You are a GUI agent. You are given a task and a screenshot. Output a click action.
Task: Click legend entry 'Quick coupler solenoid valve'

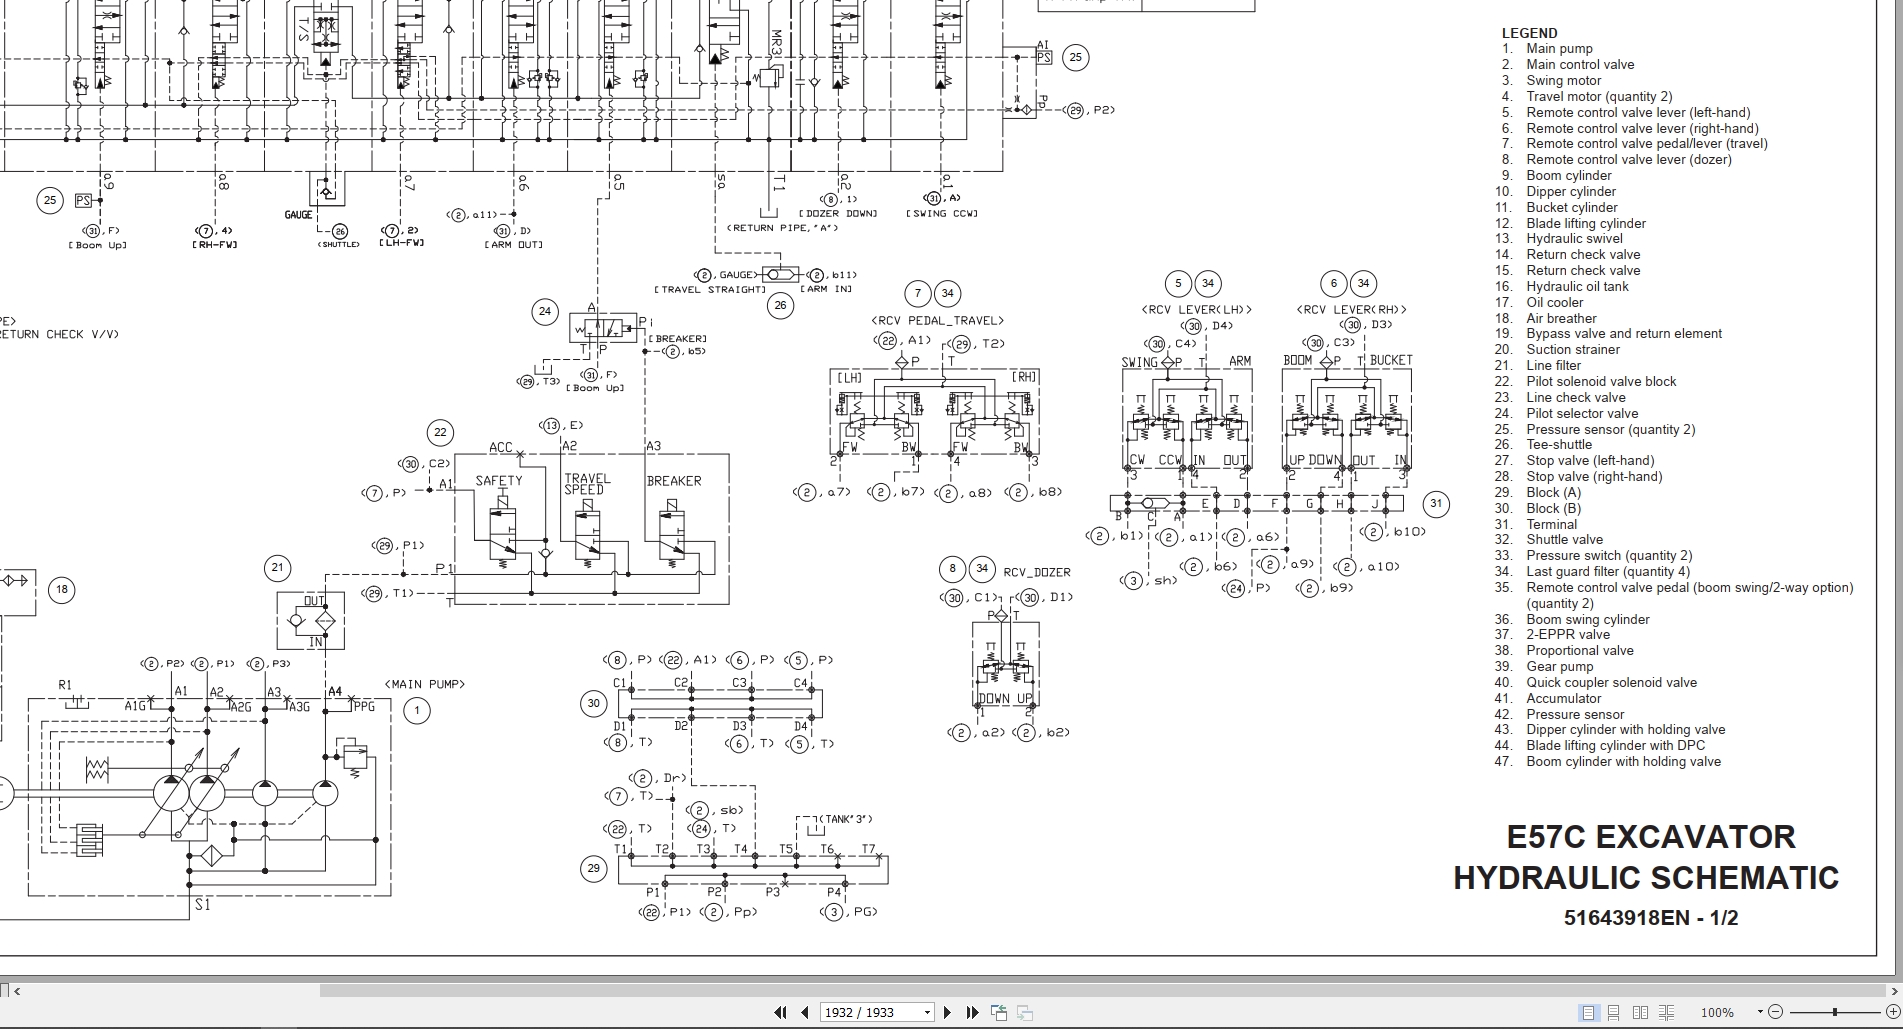pos(1611,683)
